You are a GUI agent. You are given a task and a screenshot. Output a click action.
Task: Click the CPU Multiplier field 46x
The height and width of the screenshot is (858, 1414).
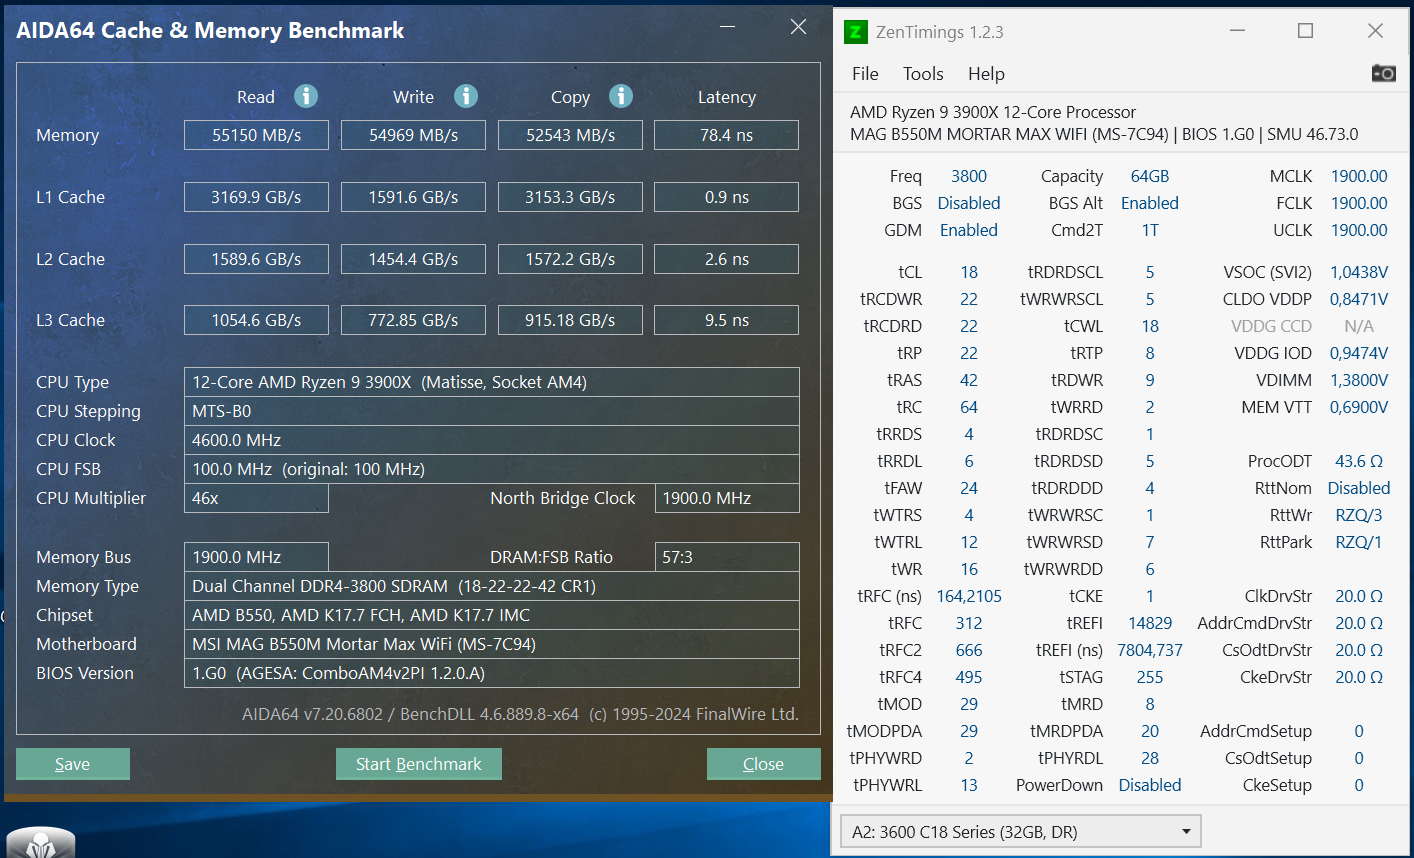tap(256, 498)
